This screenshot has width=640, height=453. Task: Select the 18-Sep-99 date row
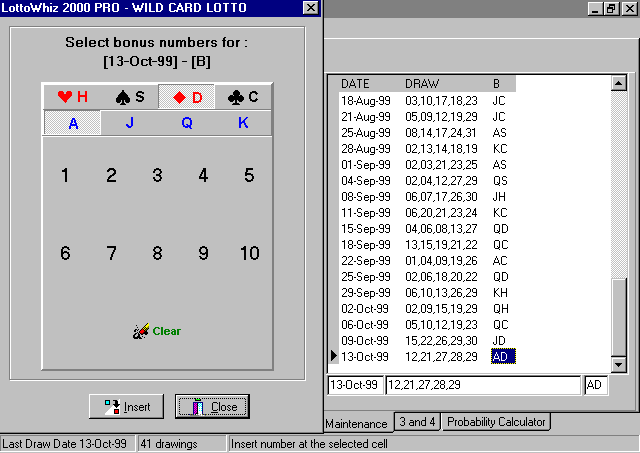coord(366,245)
